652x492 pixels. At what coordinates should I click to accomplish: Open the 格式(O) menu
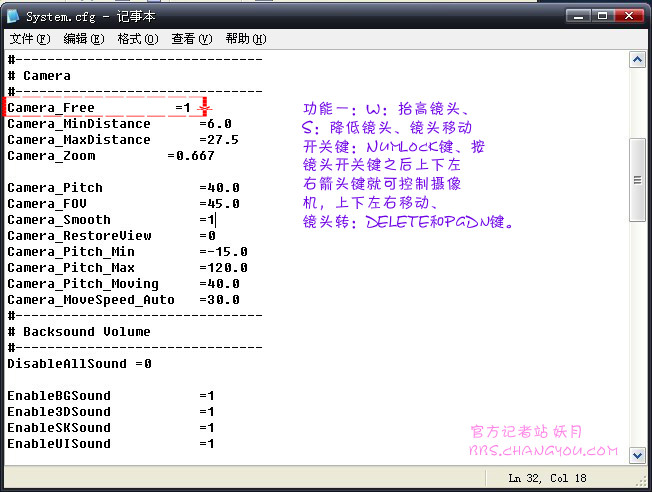click(137, 39)
